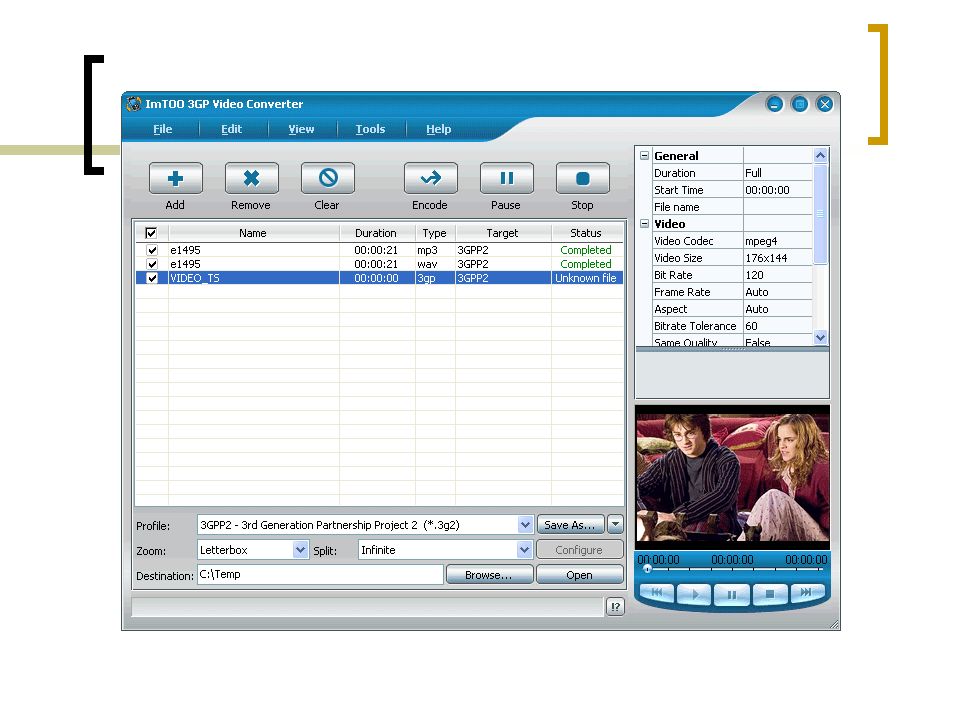Open the Profile dropdown list
Image resolution: width=960 pixels, height=720 pixels.
coord(525,525)
